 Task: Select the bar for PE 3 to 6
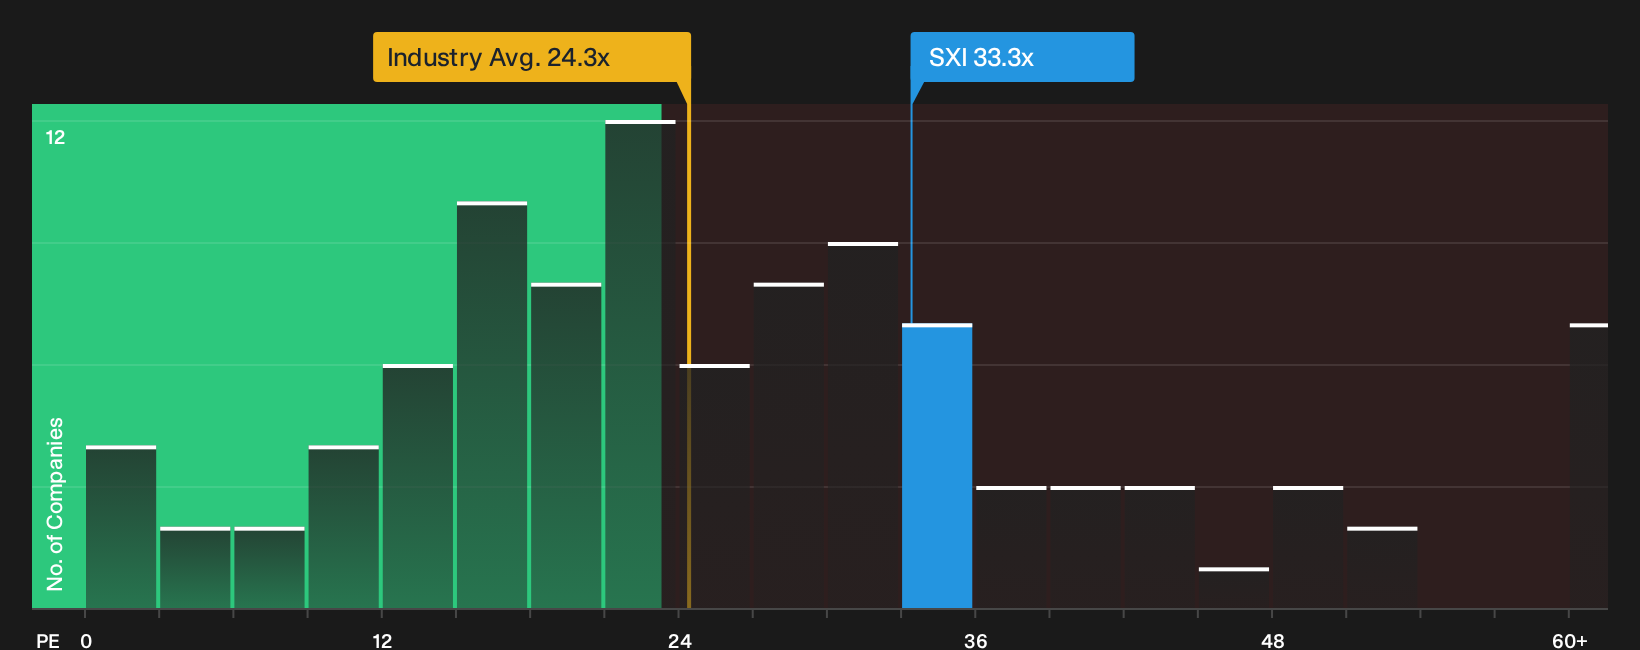point(195,568)
